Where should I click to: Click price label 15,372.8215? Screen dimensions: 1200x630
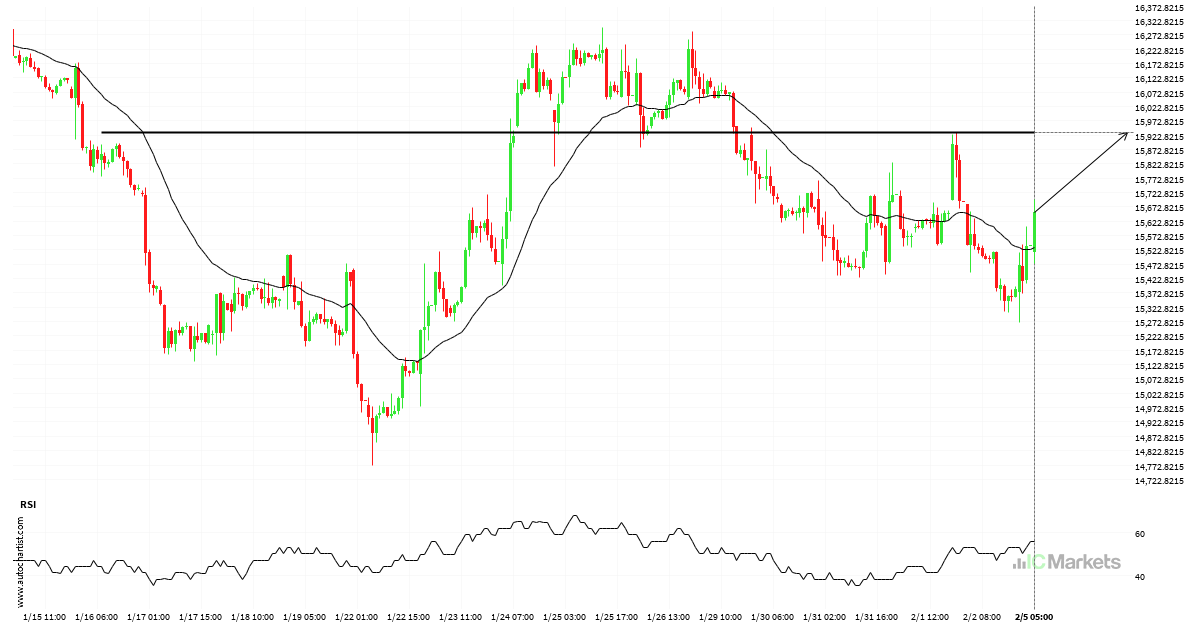pyautogui.click(x=1160, y=294)
